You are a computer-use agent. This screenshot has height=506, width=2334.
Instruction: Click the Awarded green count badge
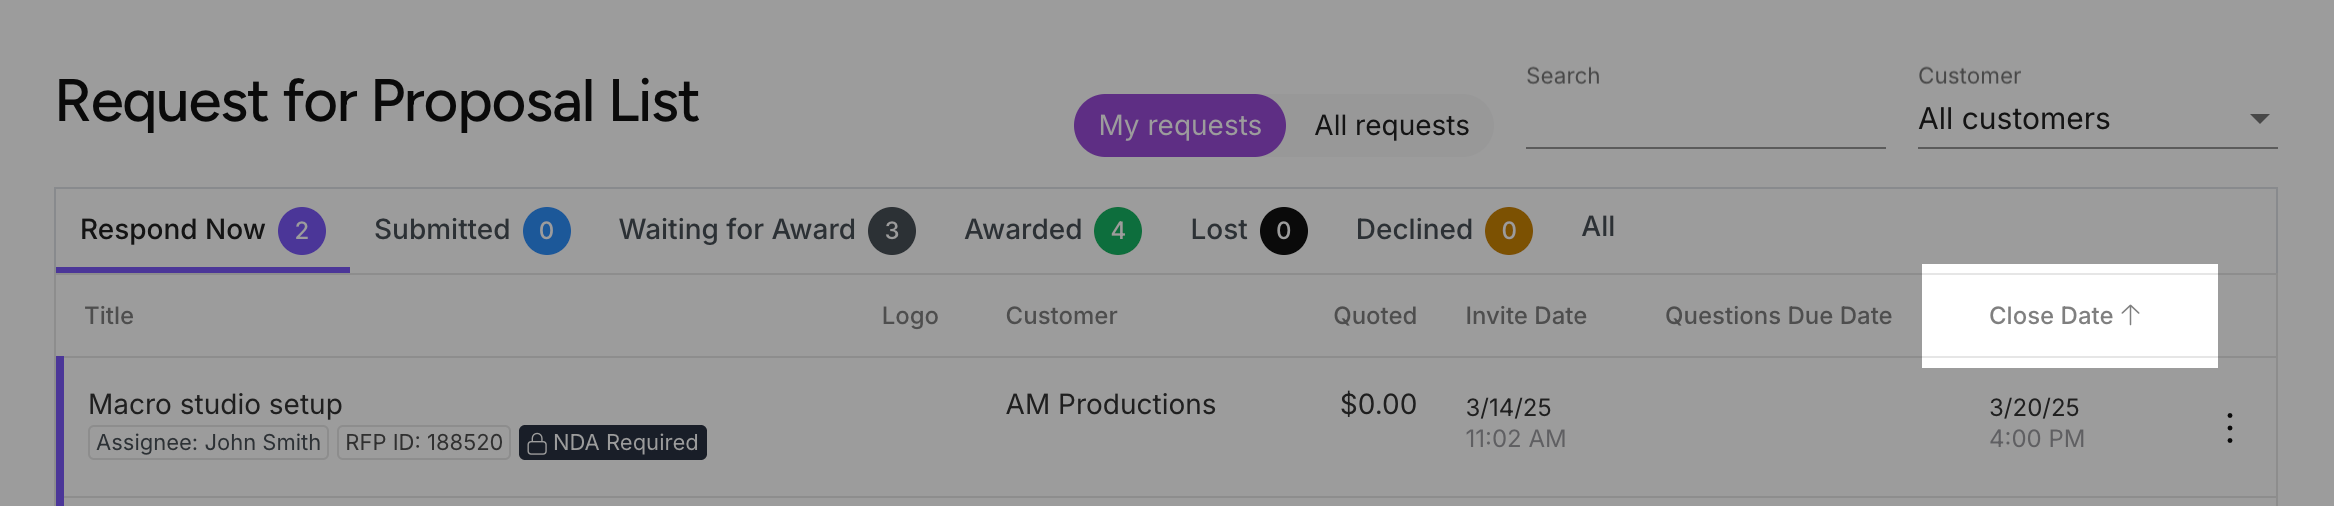(x=1117, y=231)
